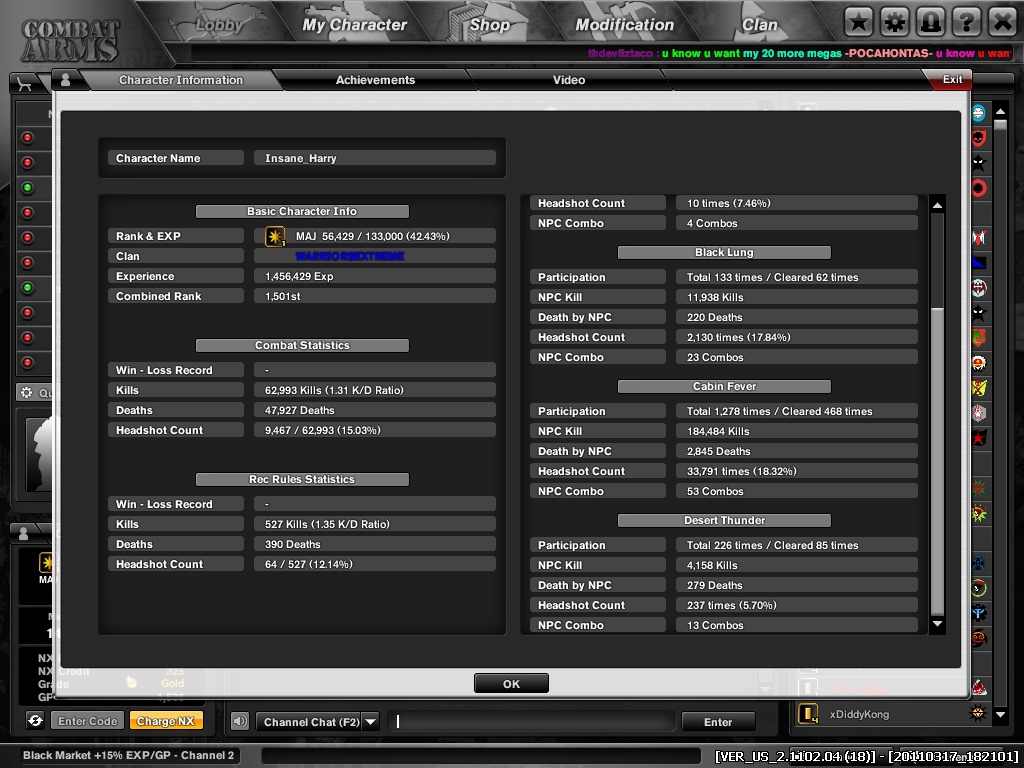Click the Charge NX button

(166, 721)
